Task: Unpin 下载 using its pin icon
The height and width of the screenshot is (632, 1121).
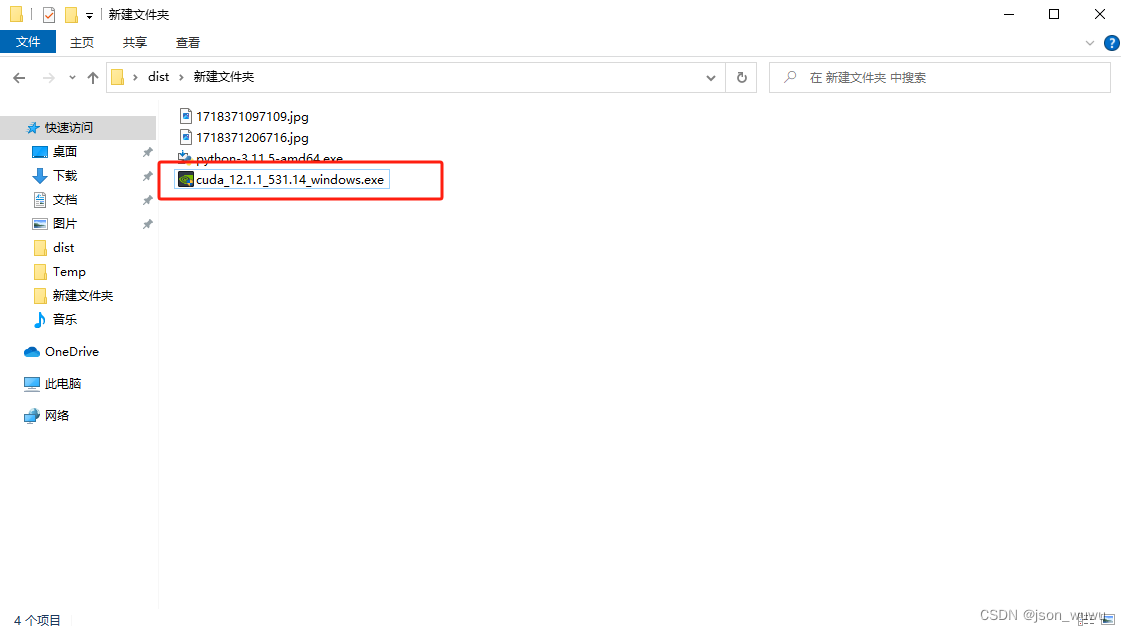Action: tap(147, 176)
